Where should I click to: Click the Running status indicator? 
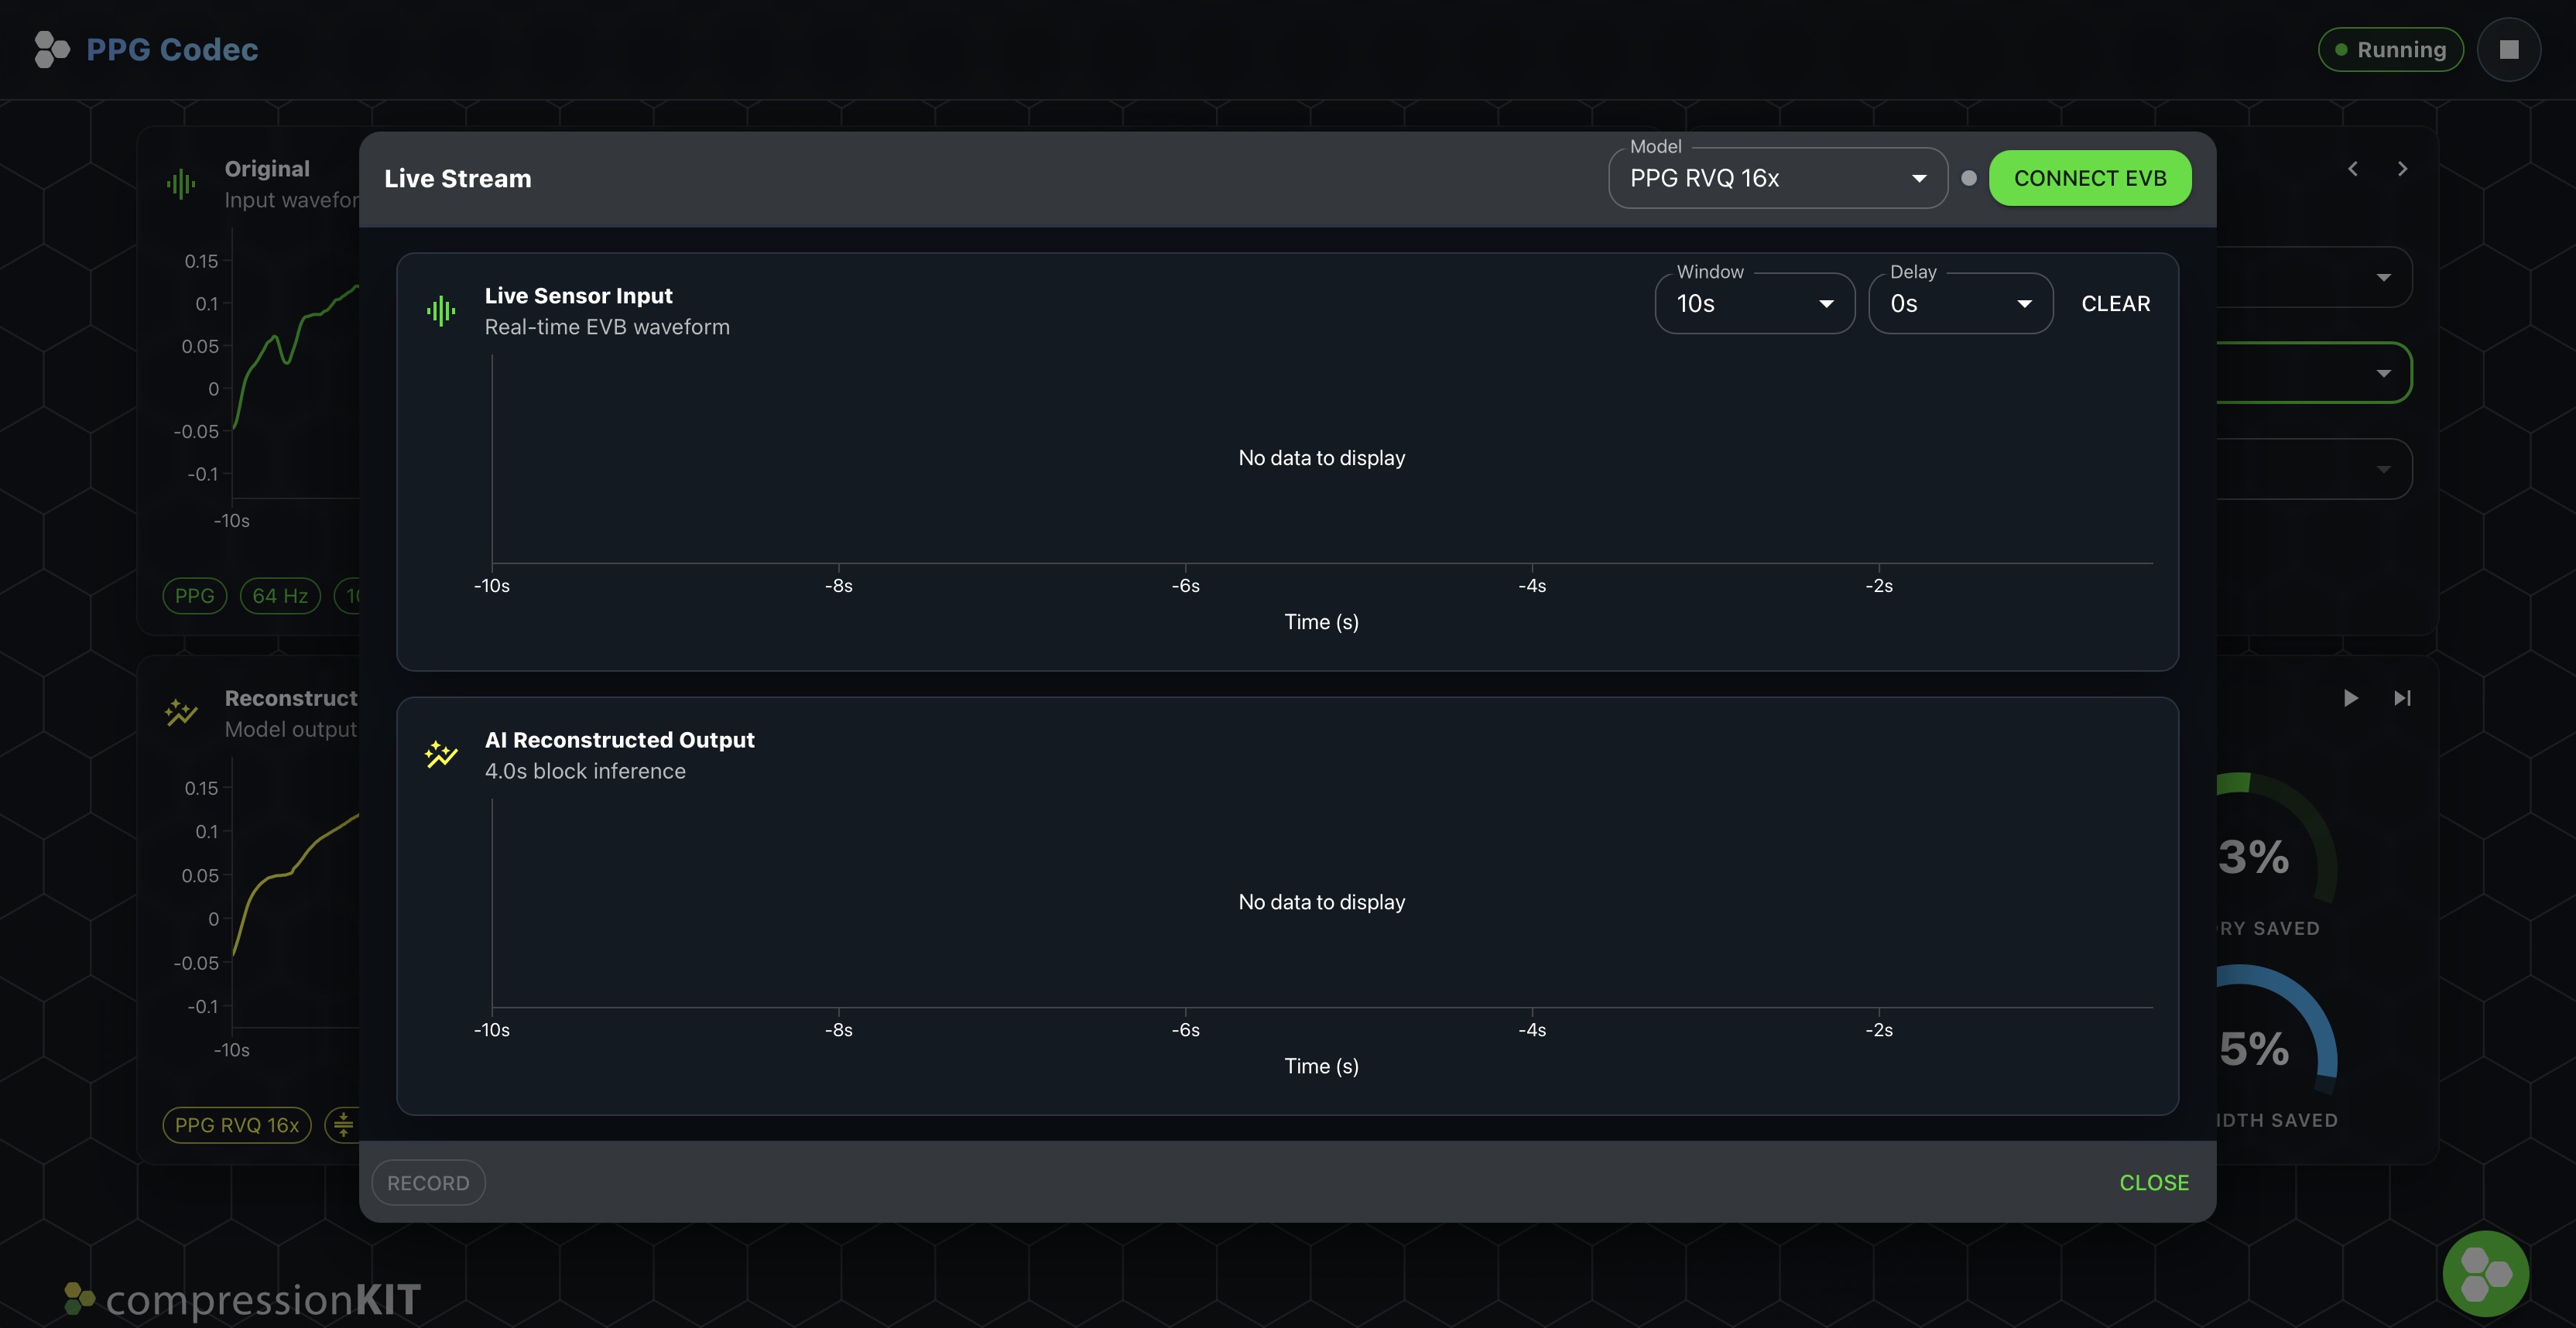point(2390,49)
